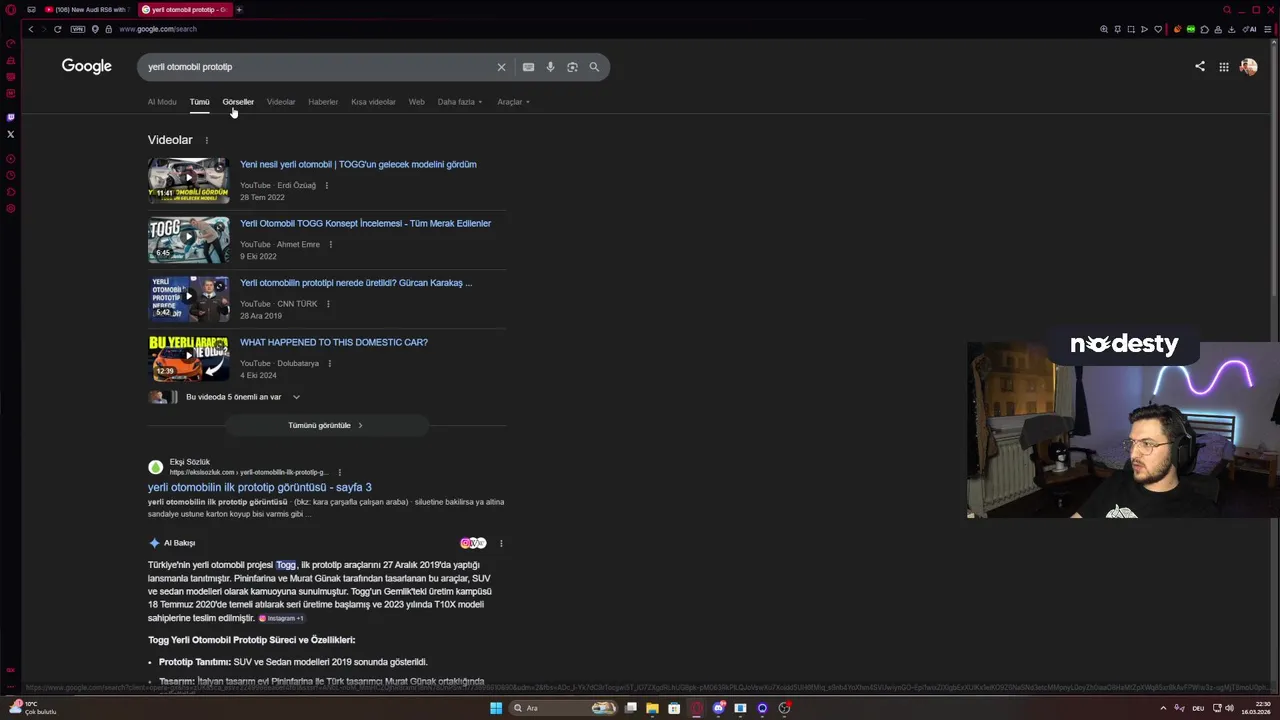Screen dimensions: 1280x720
Task: Open 'Yerli otomobilin prototipi nerede üretildi' link
Action: point(356,283)
